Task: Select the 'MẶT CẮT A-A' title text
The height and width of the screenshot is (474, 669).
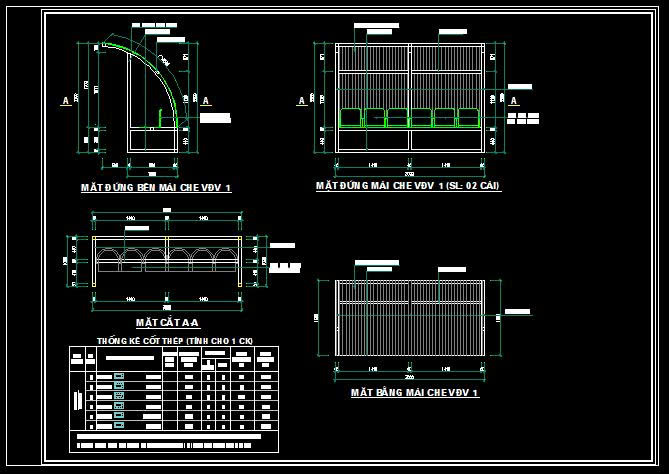Action: pyautogui.click(x=168, y=323)
